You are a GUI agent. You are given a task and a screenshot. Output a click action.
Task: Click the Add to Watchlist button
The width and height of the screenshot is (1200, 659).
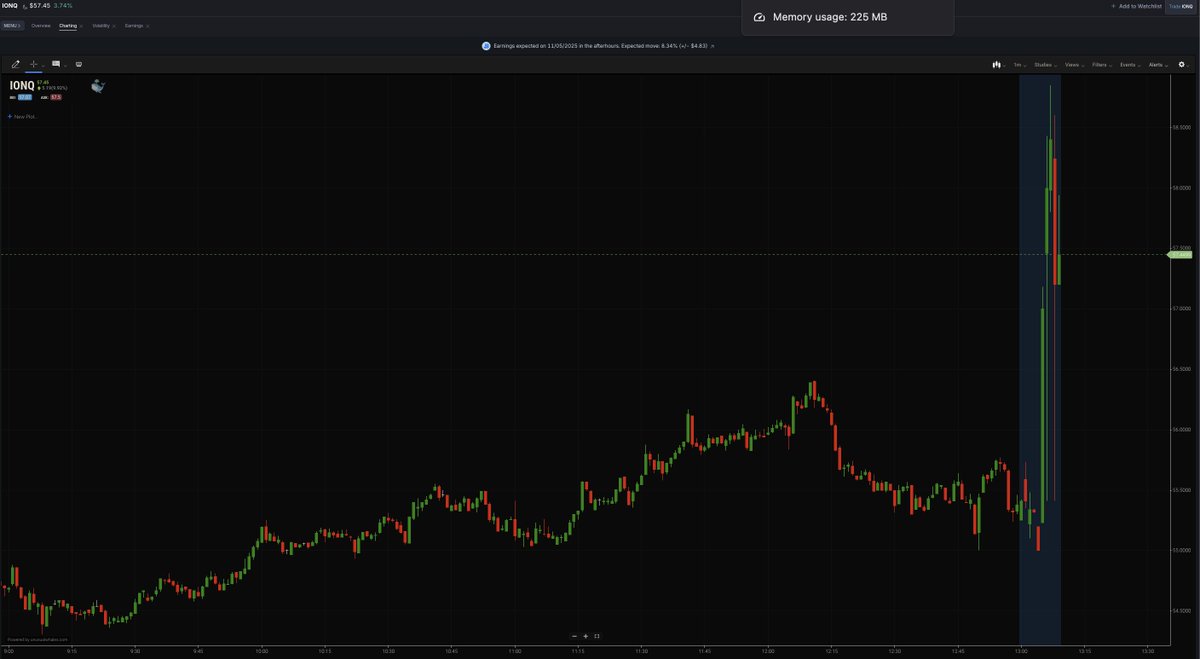1136,6
